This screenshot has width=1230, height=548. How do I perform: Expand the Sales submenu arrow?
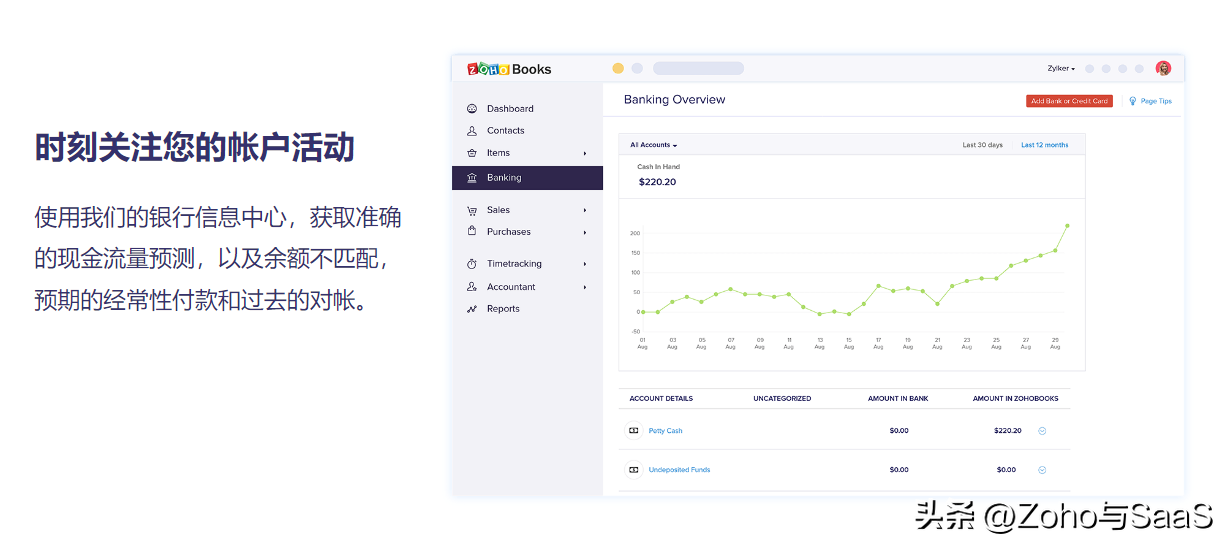(x=585, y=210)
